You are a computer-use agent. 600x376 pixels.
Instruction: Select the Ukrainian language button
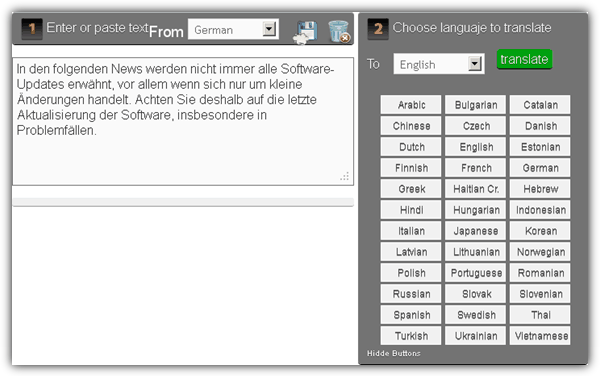(x=476, y=336)
